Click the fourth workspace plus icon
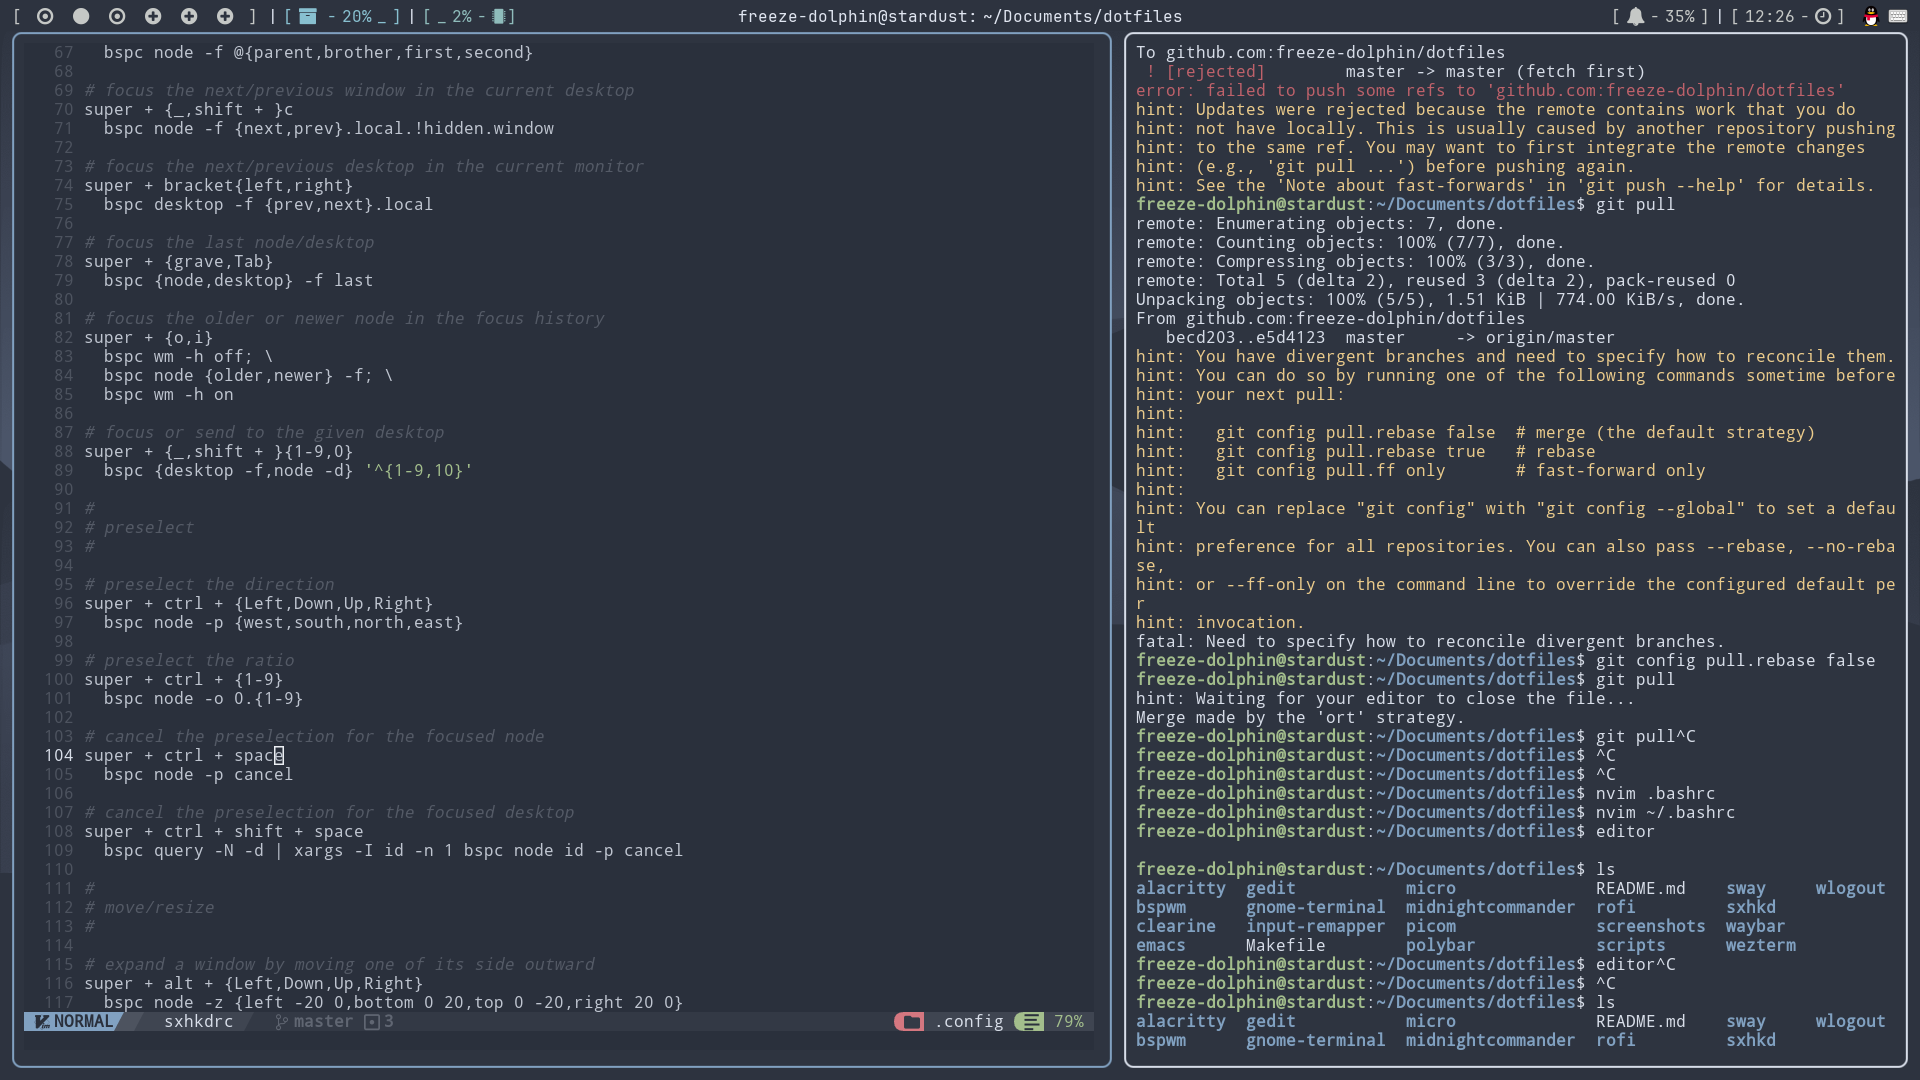Viewport: 1920px width, 1080px height. (153, 16)
